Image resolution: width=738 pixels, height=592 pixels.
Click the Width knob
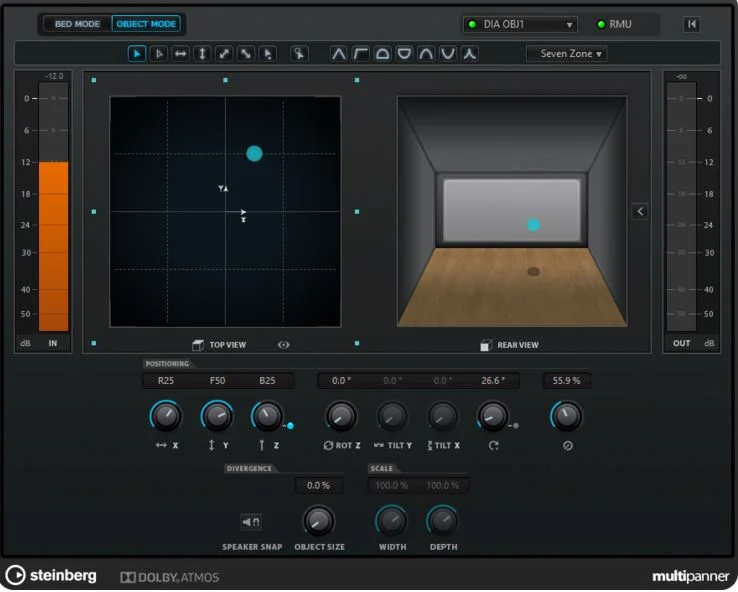[391, 521]
